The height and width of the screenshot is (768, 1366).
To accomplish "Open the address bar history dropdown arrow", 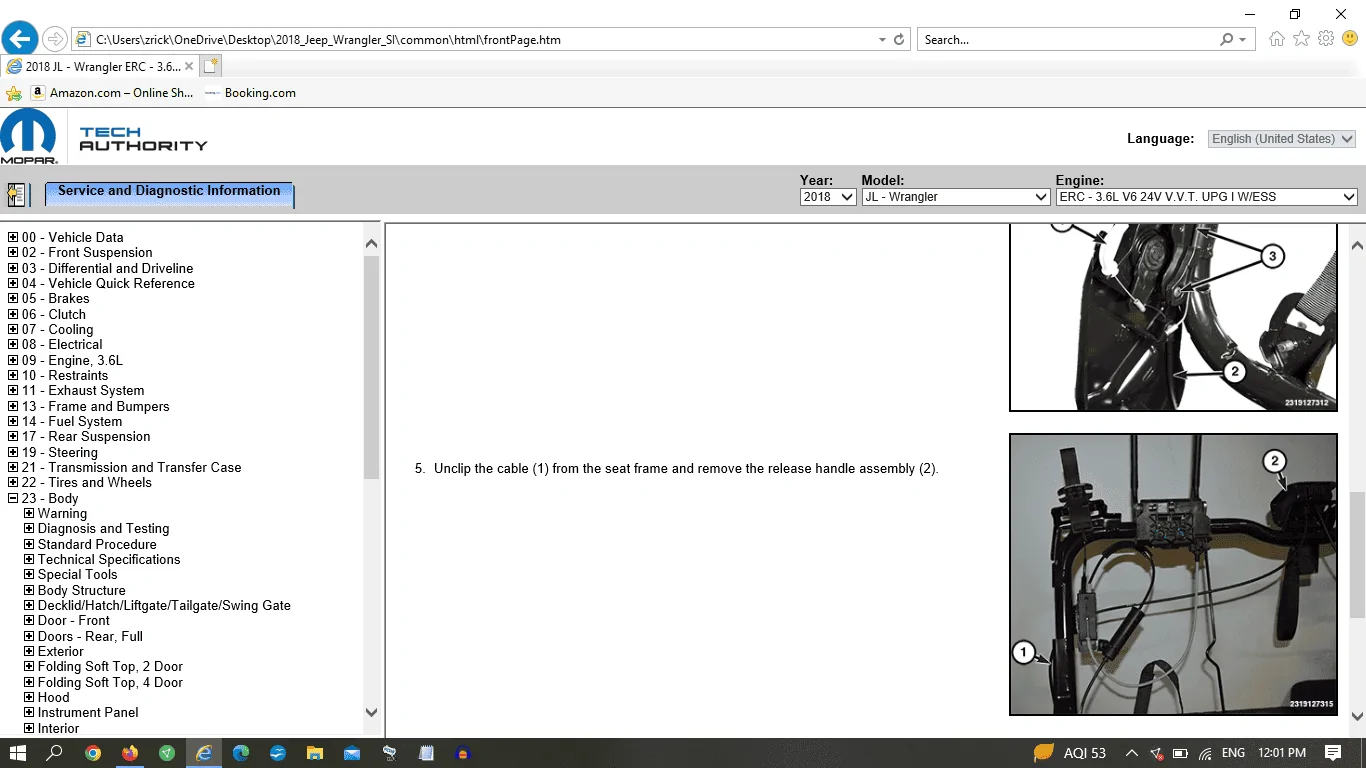I will click(882, 40).
